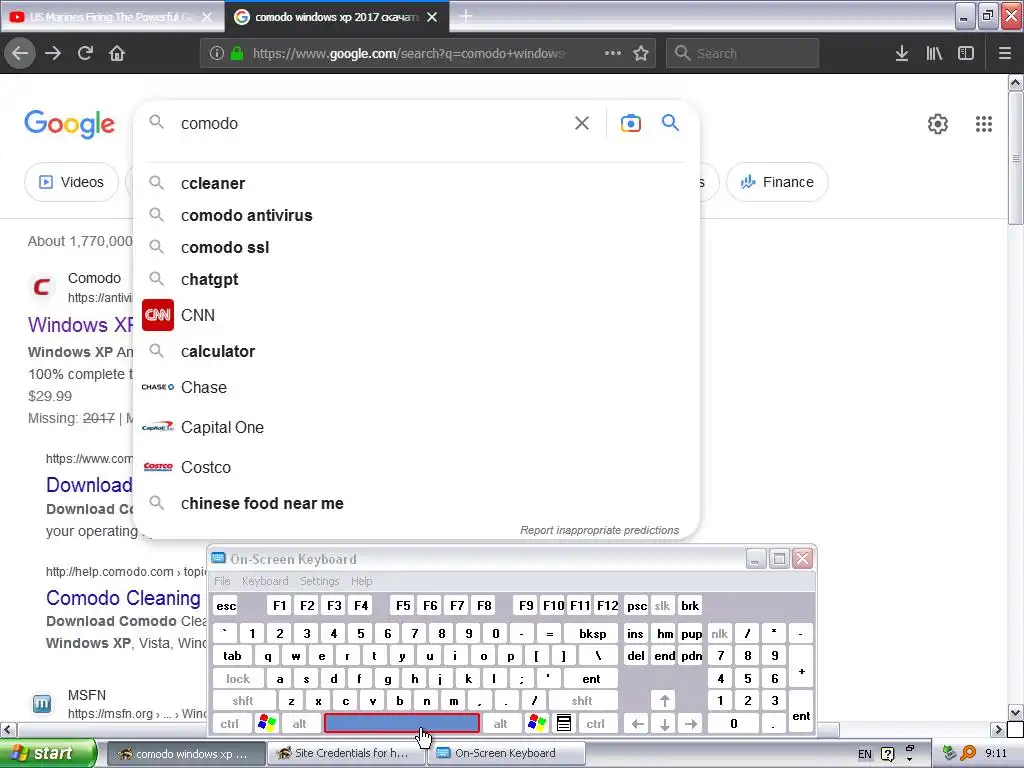This screenshot has width=1024, height=768.
Task: Open the On-Screen Keyboard Keyboard menu
Action: [264, 581]
